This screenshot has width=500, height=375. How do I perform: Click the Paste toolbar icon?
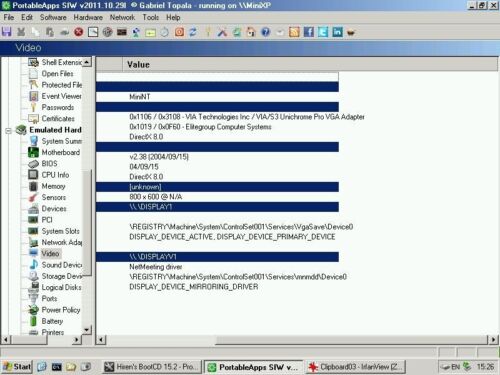[x=50, y=32]
